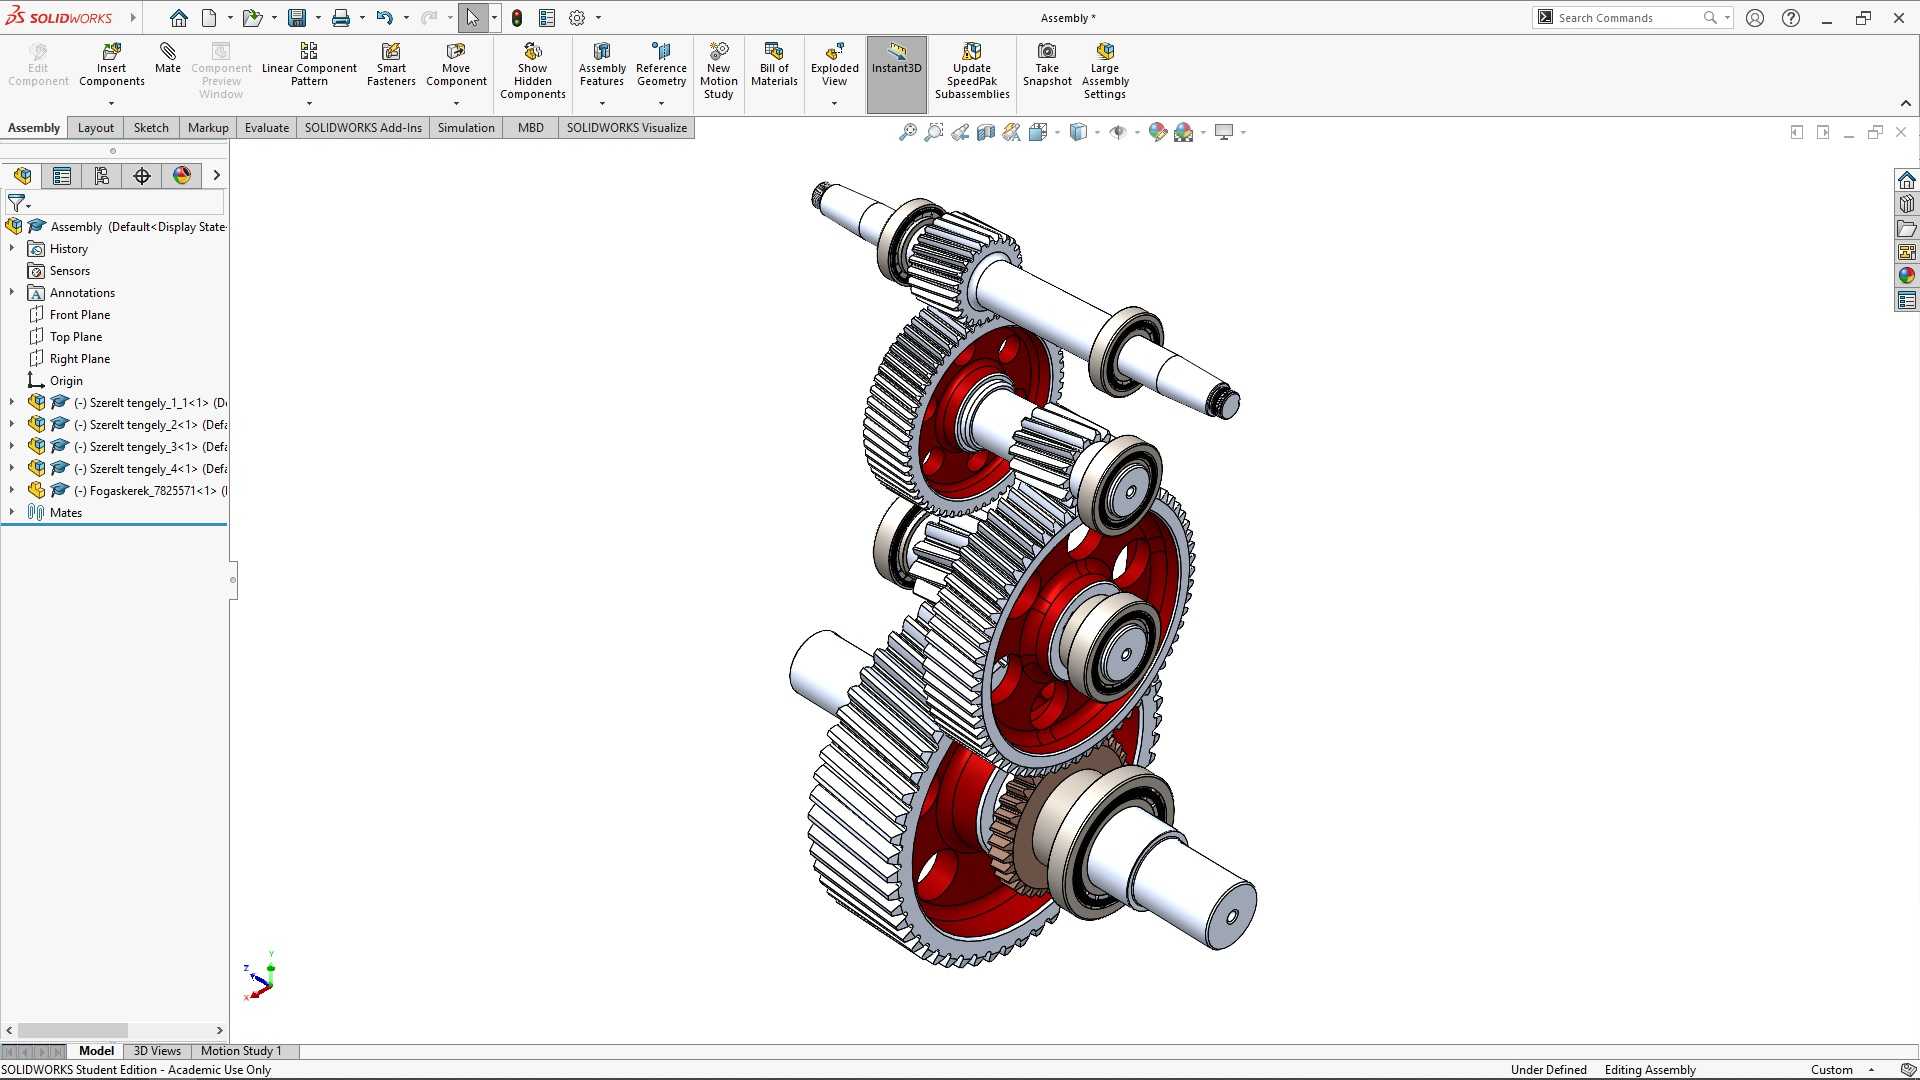Switch to Motion Study 1 tab
Image resolution: width=1920 pixels, height=1080 pixels.
pyautogui.click(x=241, y=1051)
